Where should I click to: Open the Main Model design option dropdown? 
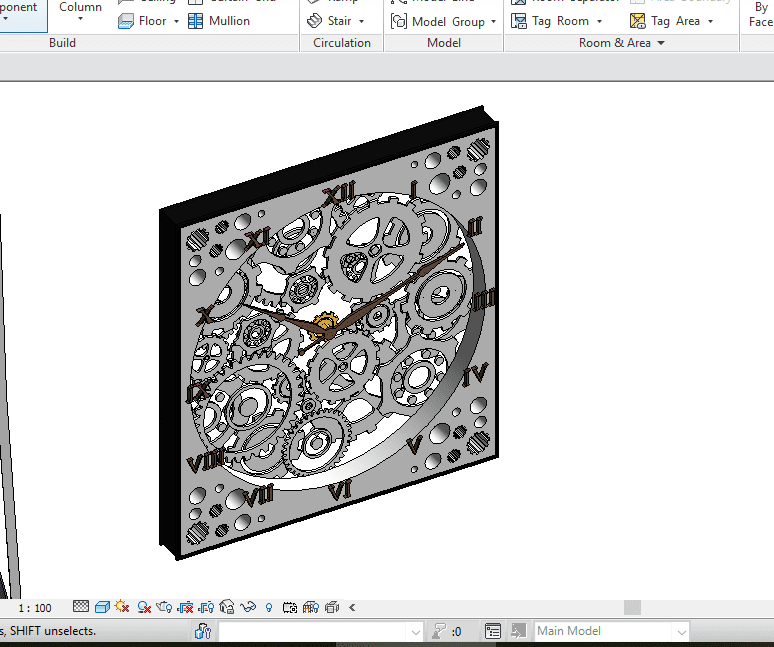(x=681, y=631)
